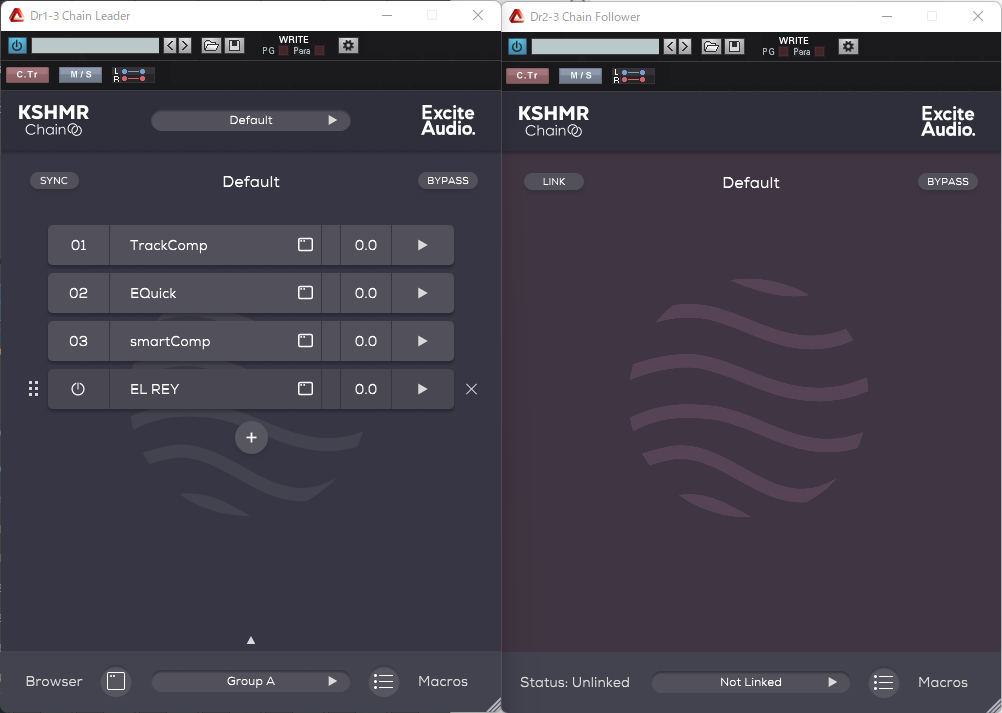Viewport: 1002px width, 713px height.
Task: Select slot 01 number
Action: click(78, 245)
